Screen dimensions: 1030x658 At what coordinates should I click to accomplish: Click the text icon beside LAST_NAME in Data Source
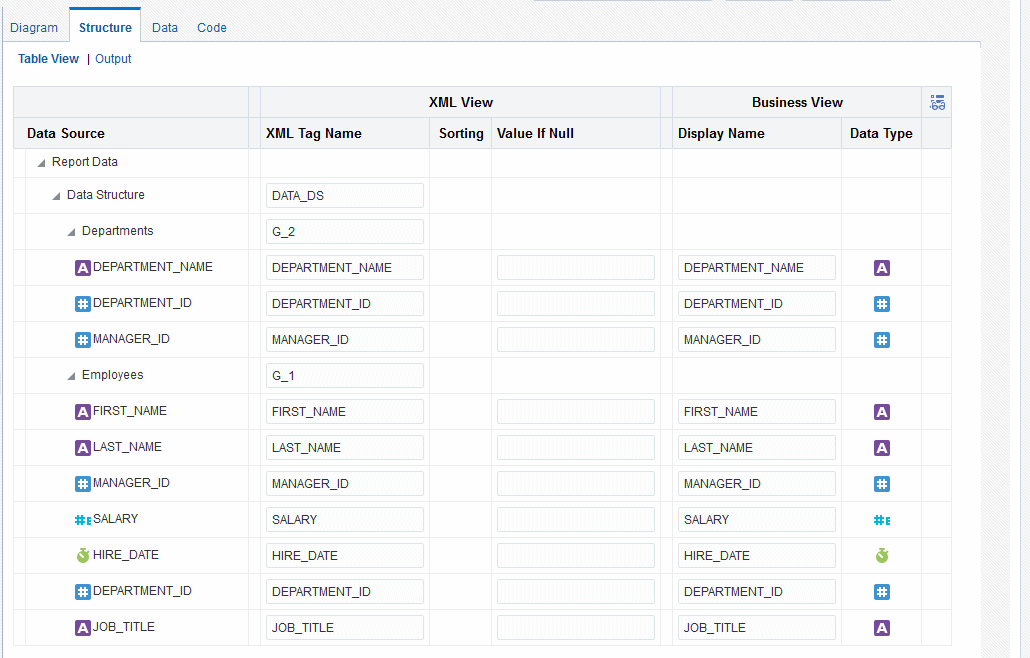(81, 447)
